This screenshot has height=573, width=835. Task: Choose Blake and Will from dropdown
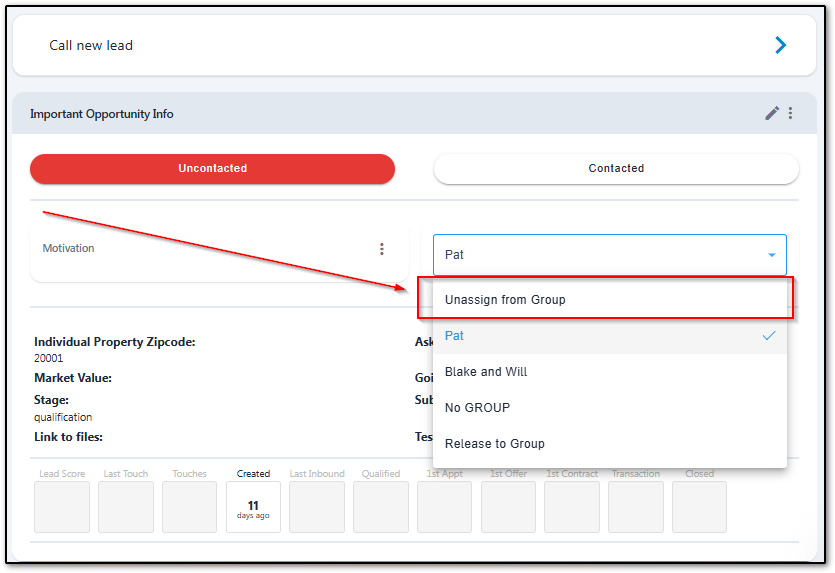[x=486, y=372]
